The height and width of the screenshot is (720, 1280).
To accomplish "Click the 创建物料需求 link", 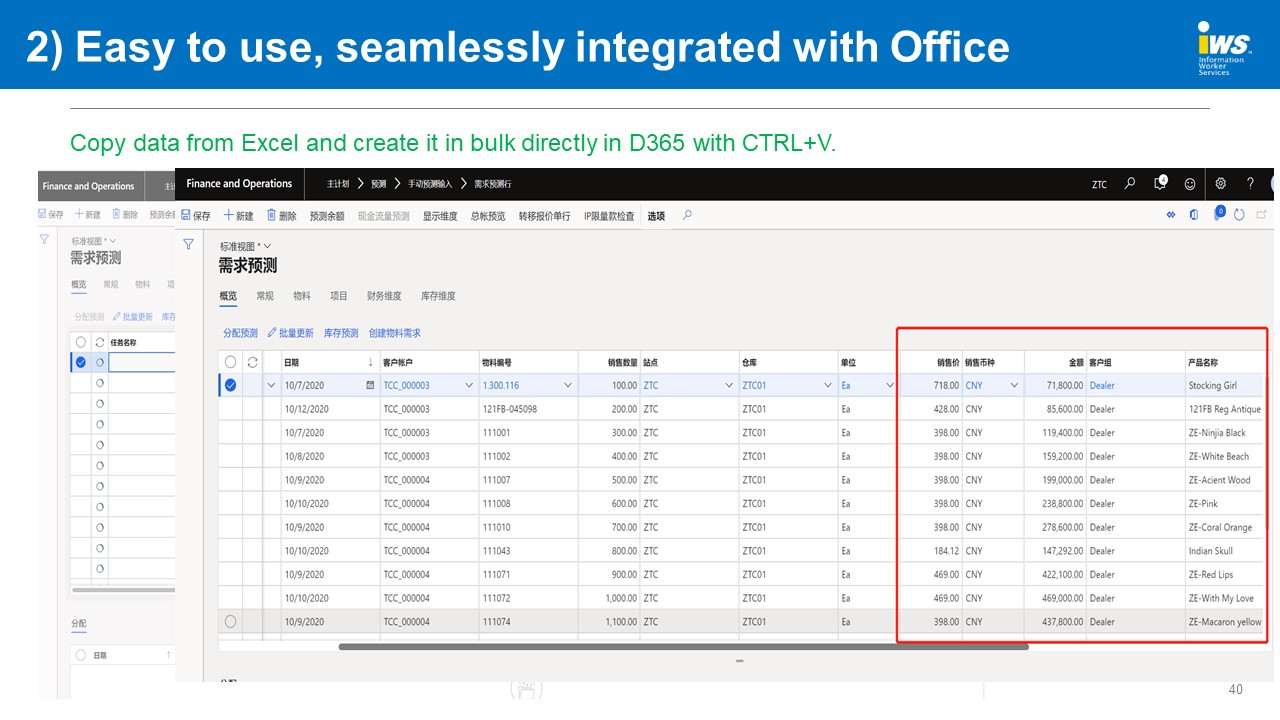I will (x=395, y=333).
